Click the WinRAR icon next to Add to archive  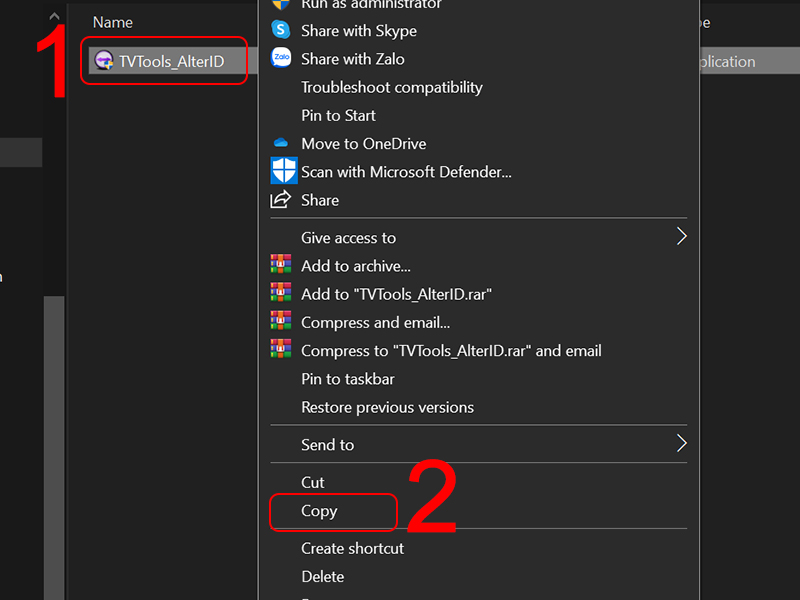283,266
